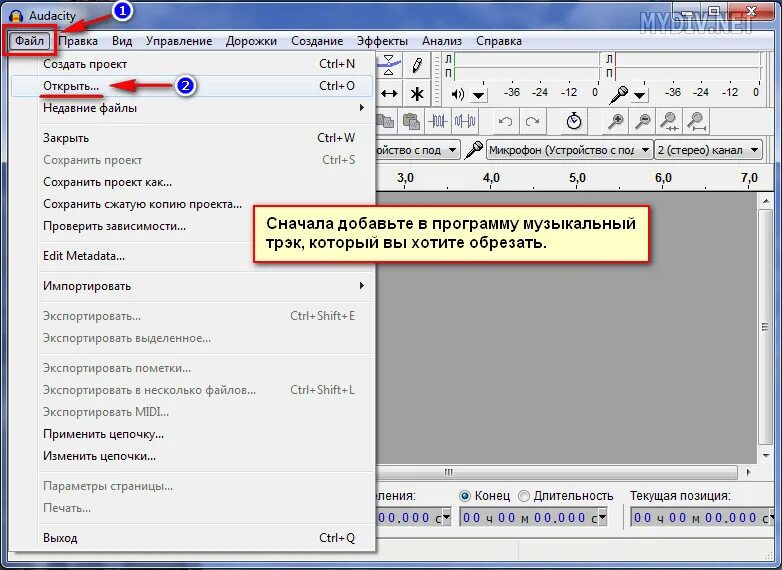Open the playback meter dropdown arrow
Viewport: 782px width, 570px height.
478,95
